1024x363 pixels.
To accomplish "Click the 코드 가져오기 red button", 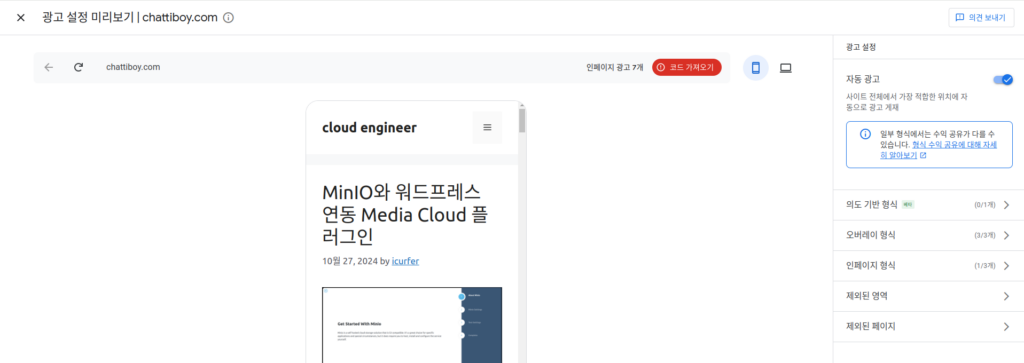I will click(x=686, y=67).
